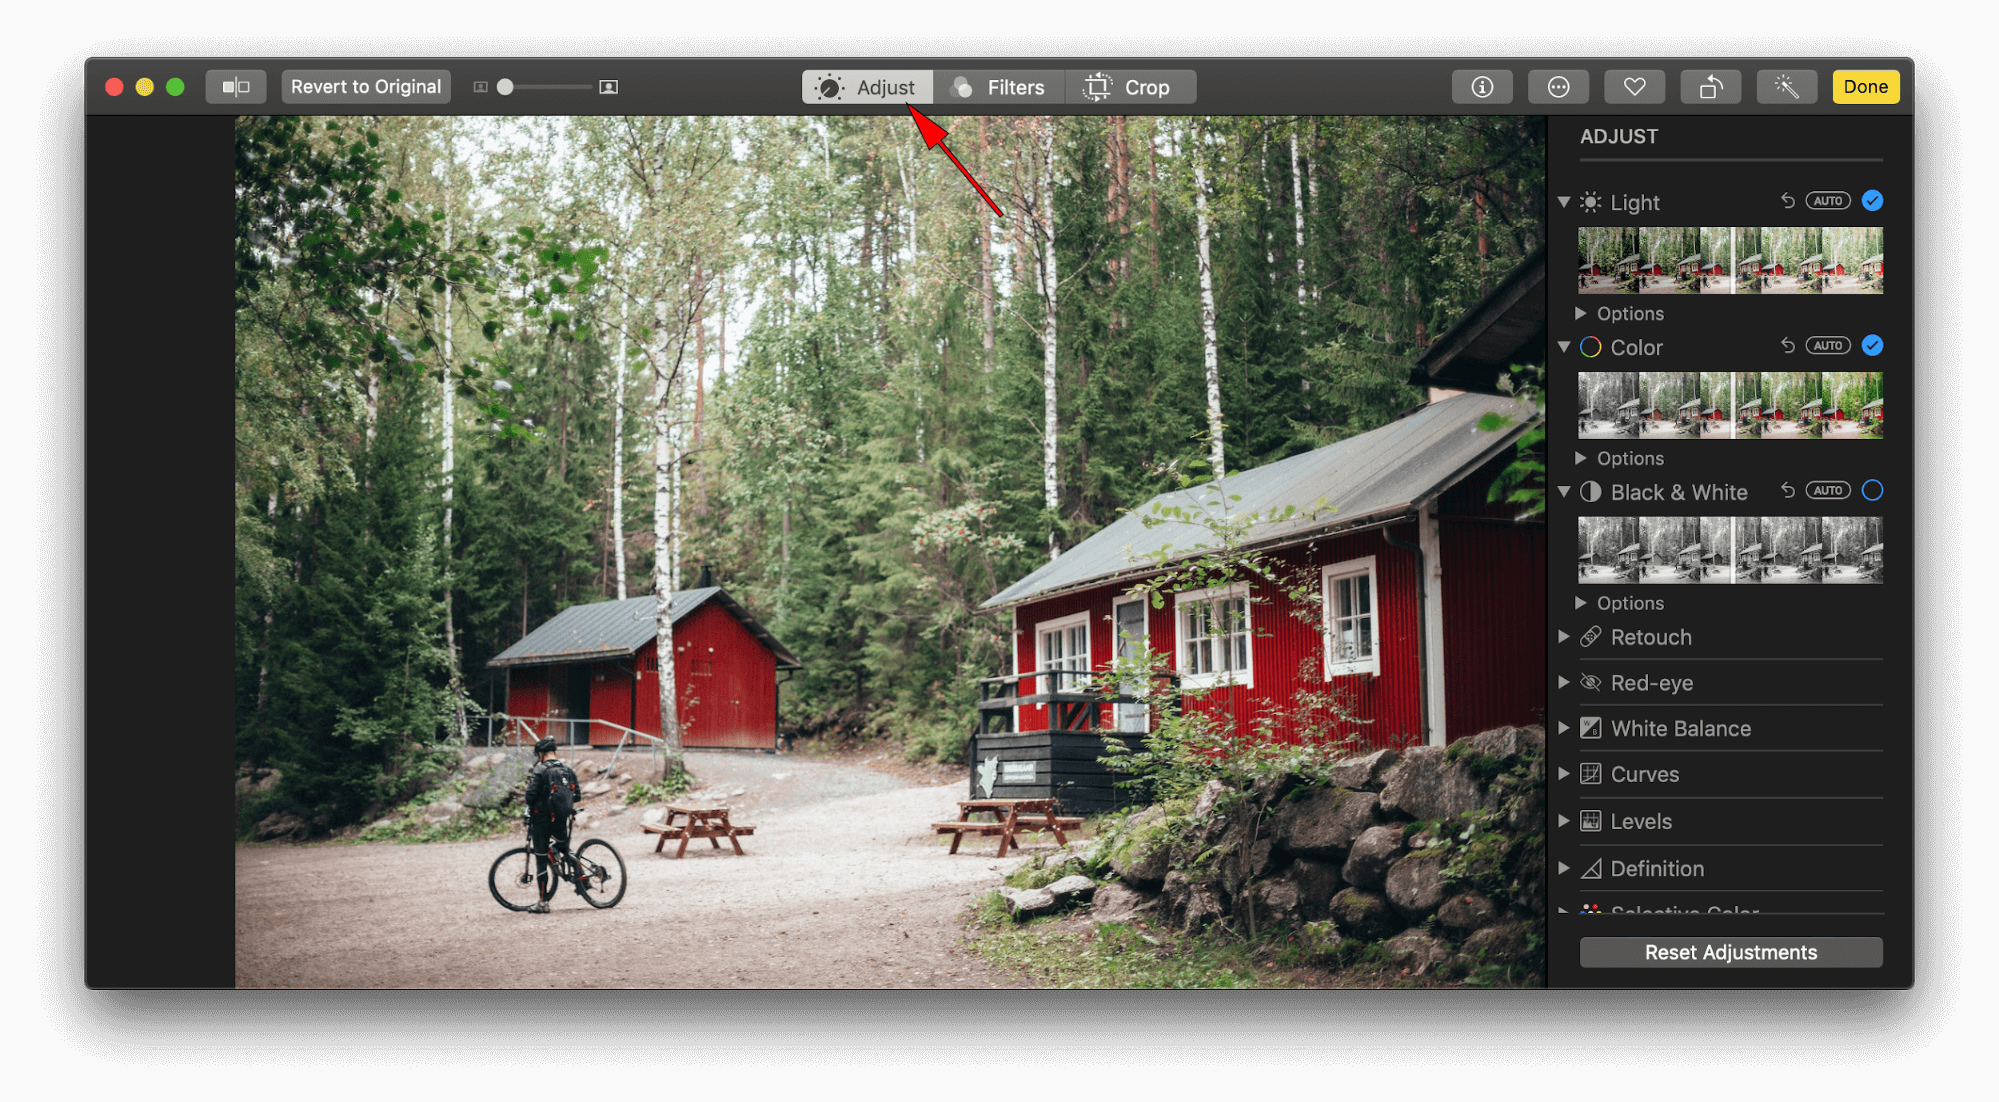Click the Color thumbnail strip slider

(1731, 405)
